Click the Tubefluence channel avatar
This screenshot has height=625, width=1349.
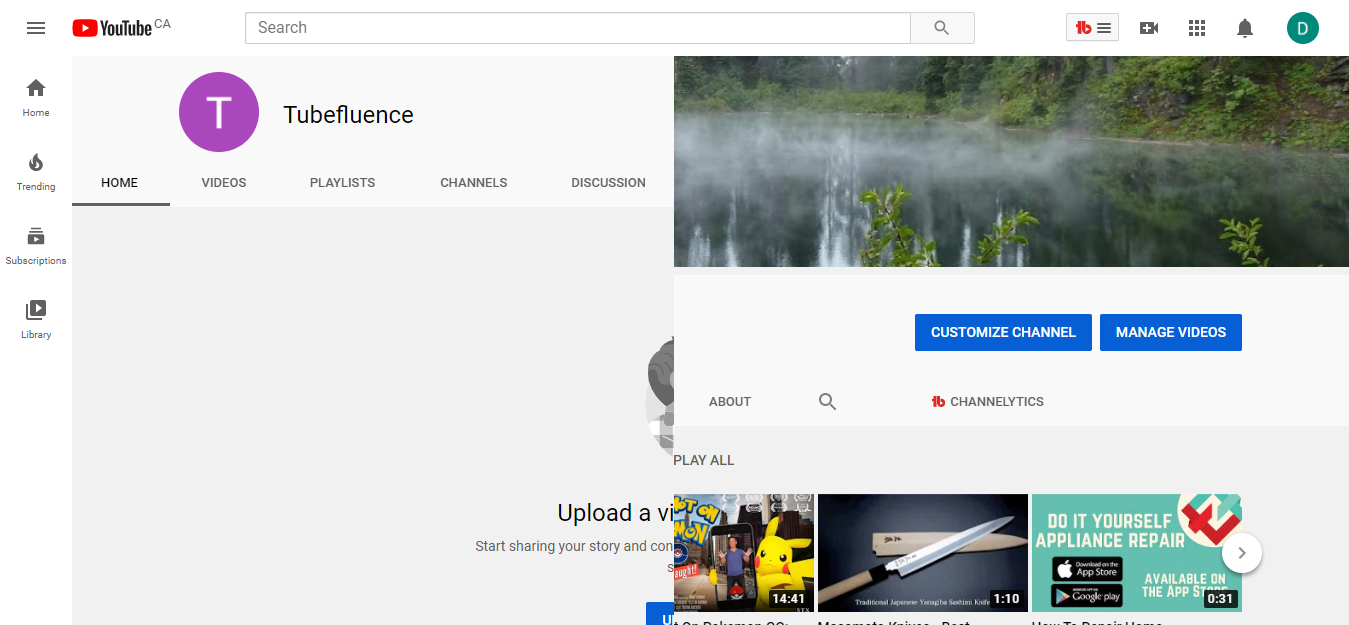(219, 112)
